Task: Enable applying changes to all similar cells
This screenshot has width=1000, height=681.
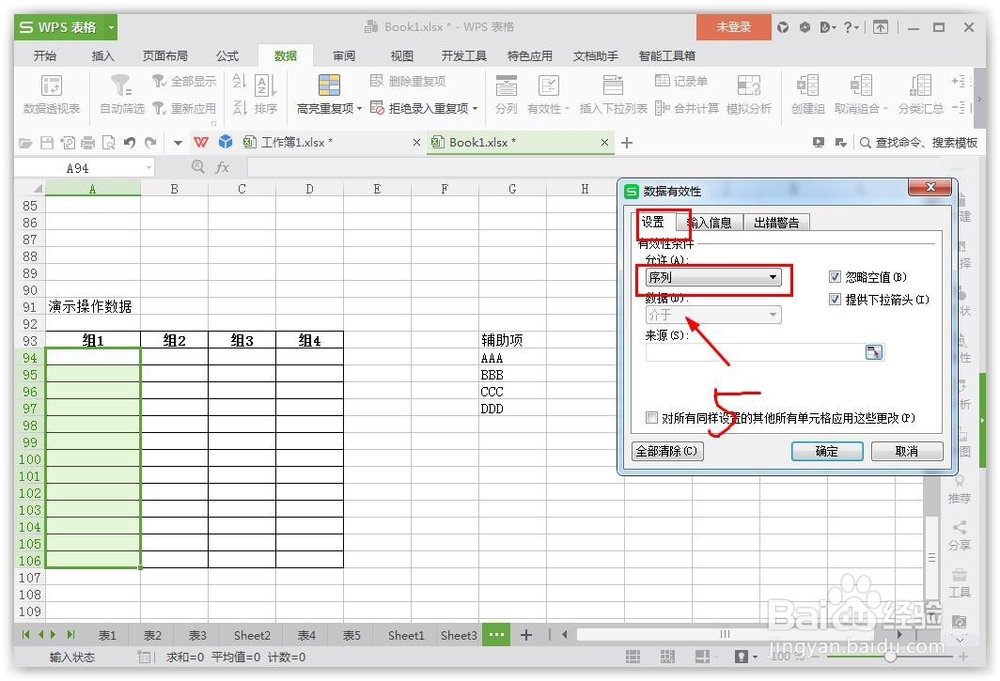Action: point(651,417)
